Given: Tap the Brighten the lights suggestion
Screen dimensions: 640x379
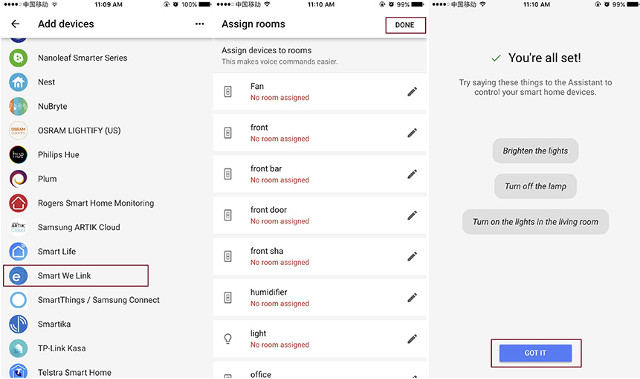Looking at the screenshot, I should pyautogui.click(x=536, y=151).
